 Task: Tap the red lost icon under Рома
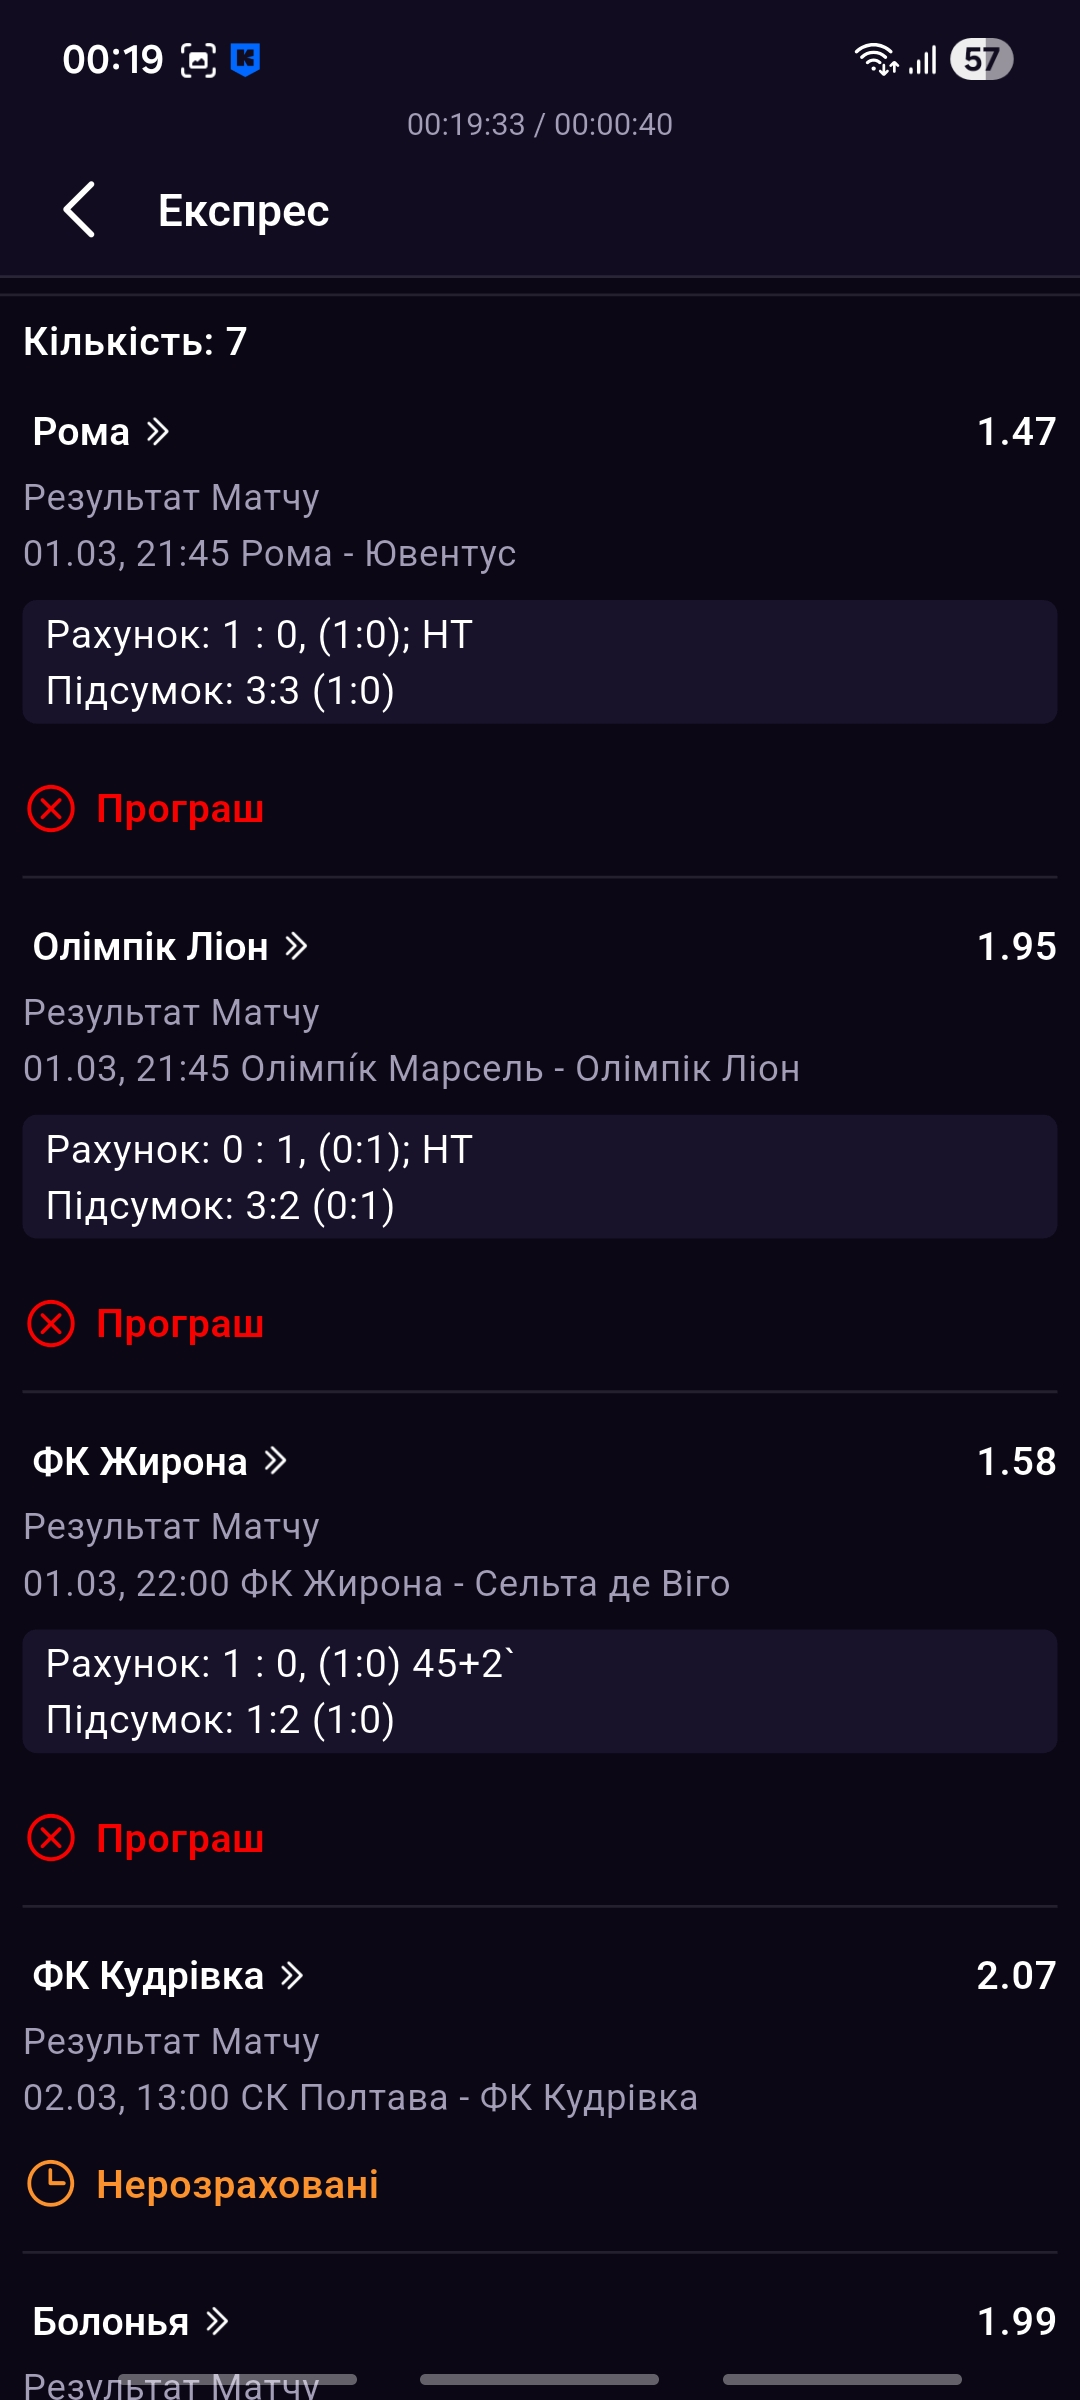tap(51, 809)
